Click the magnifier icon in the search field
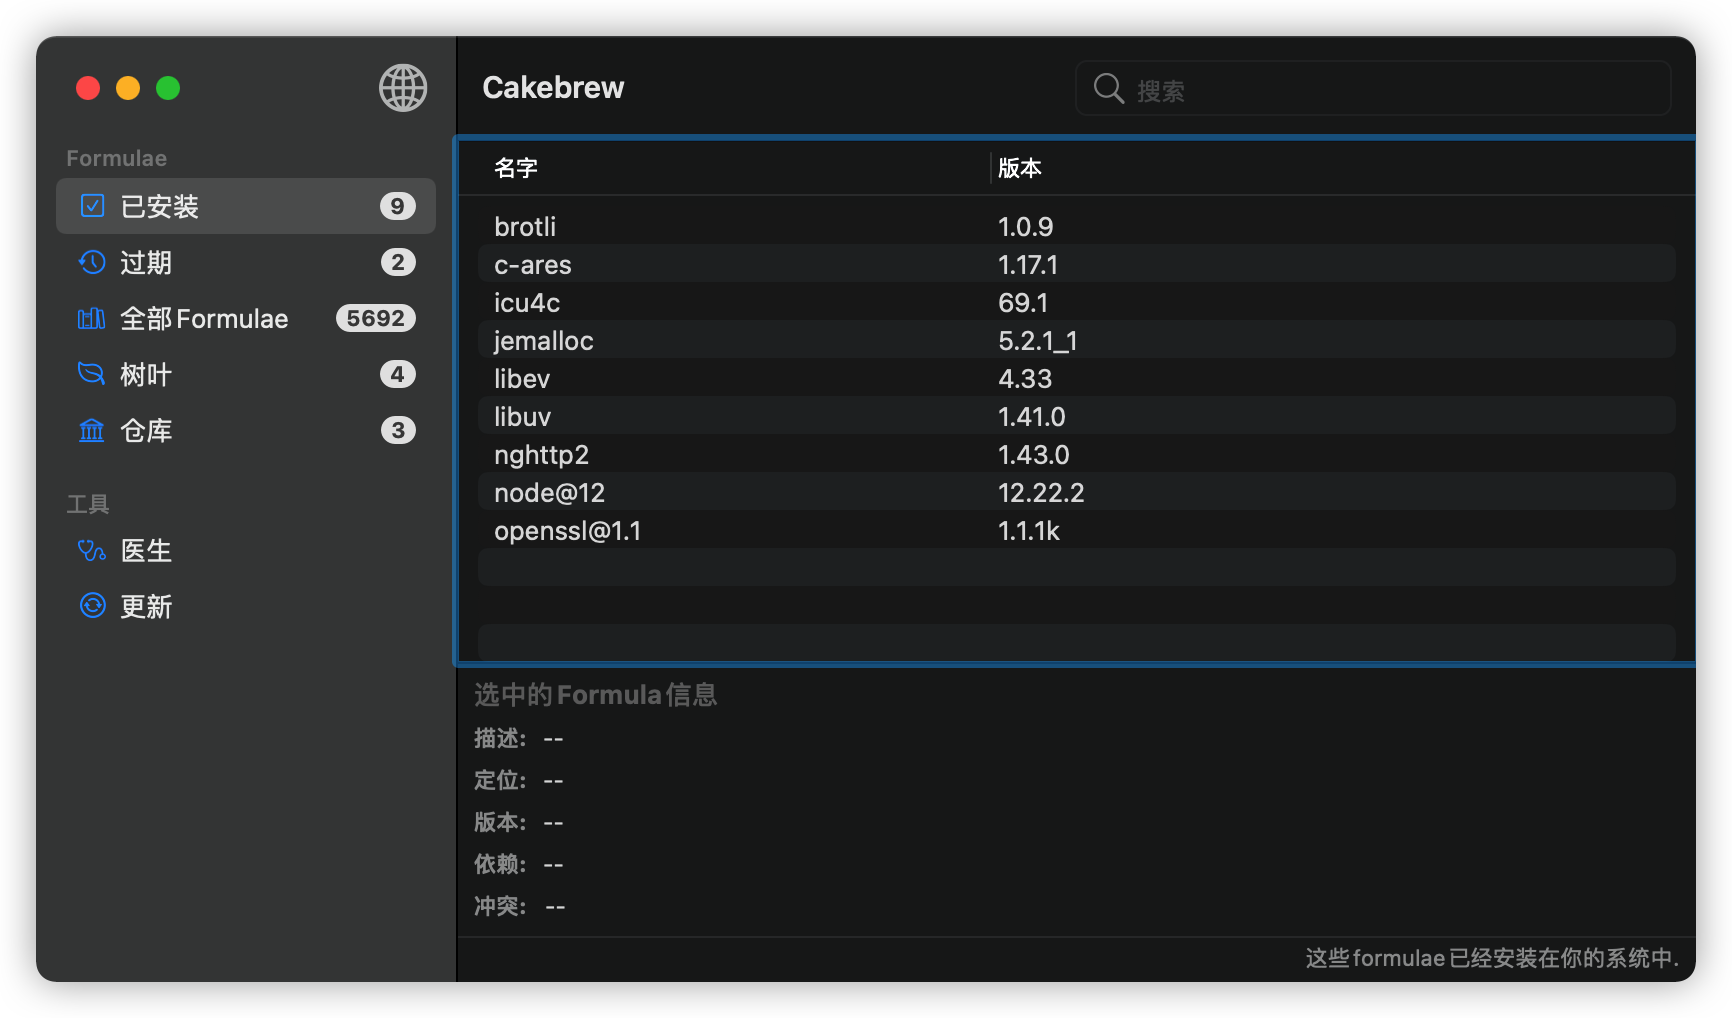Viewport: 1732px width, 1018px height. click(x=1109, y=88)
